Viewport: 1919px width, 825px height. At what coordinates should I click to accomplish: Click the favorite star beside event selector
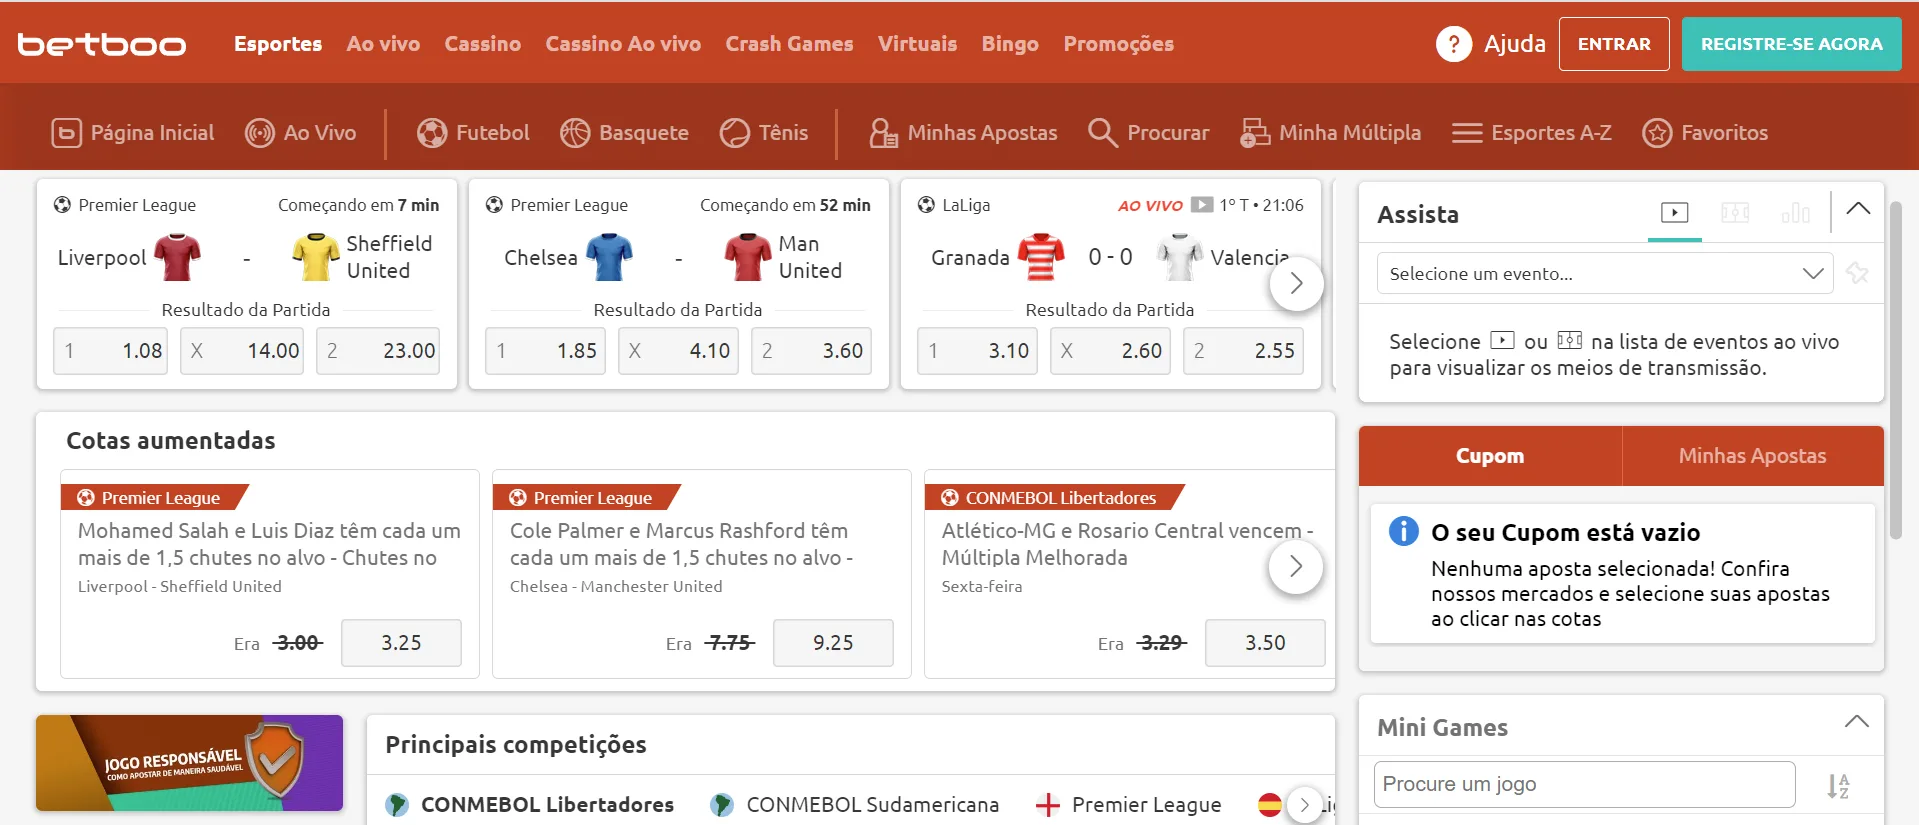tap(1858, 273)
